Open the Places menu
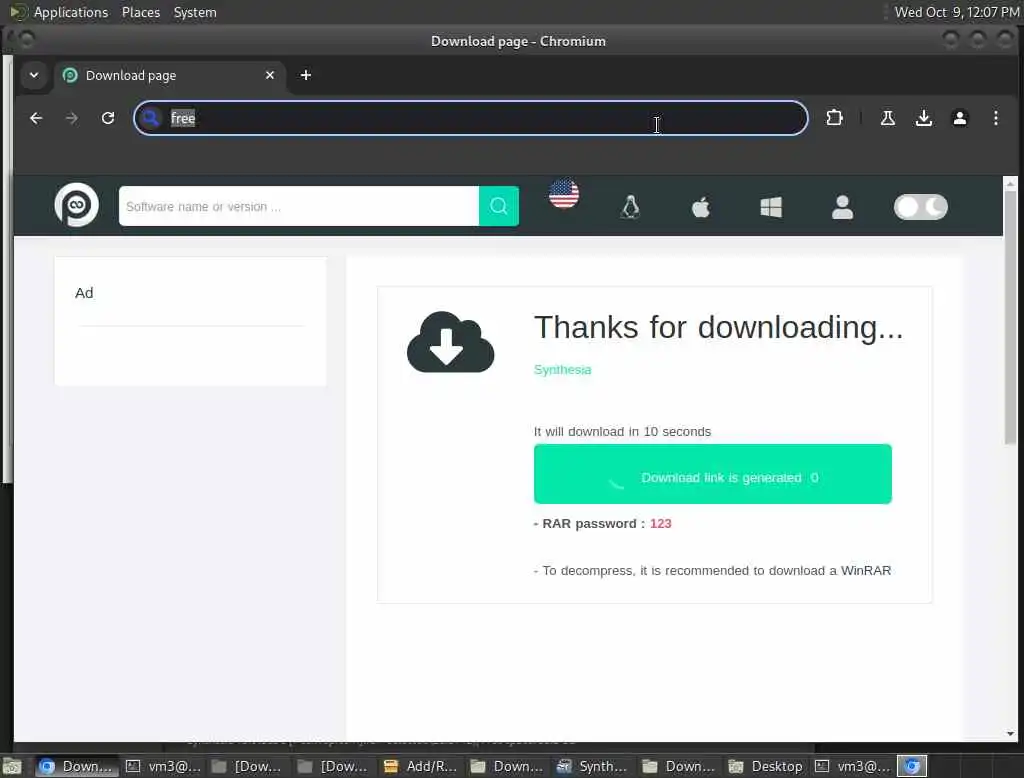 pos(141,12)
